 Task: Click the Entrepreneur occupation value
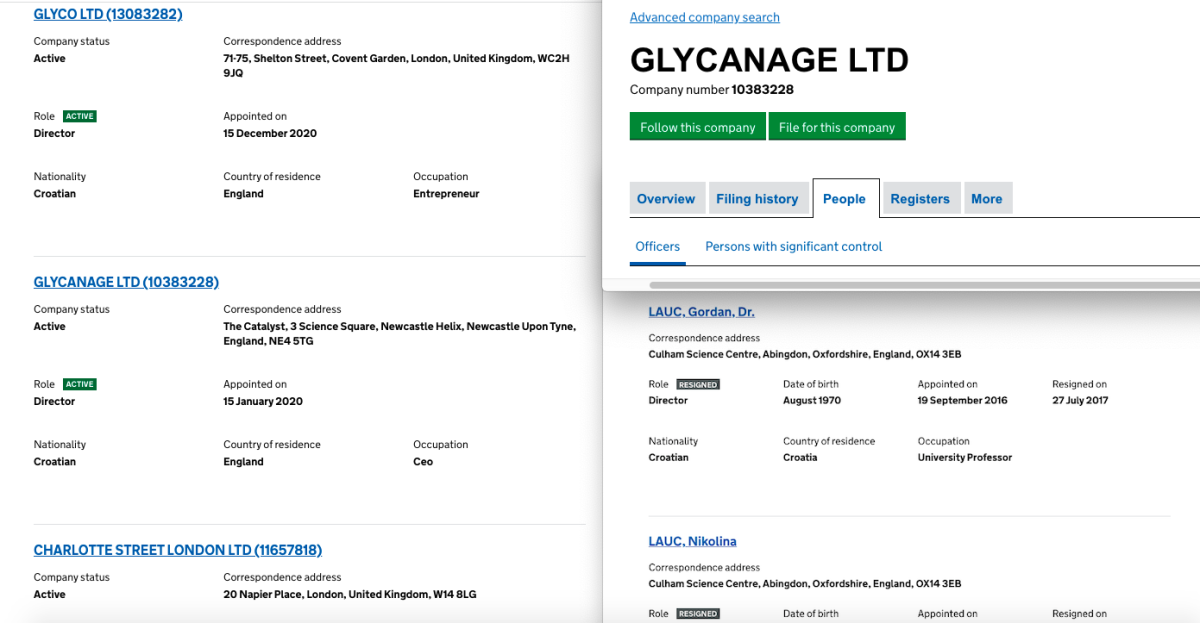point(446,194)
